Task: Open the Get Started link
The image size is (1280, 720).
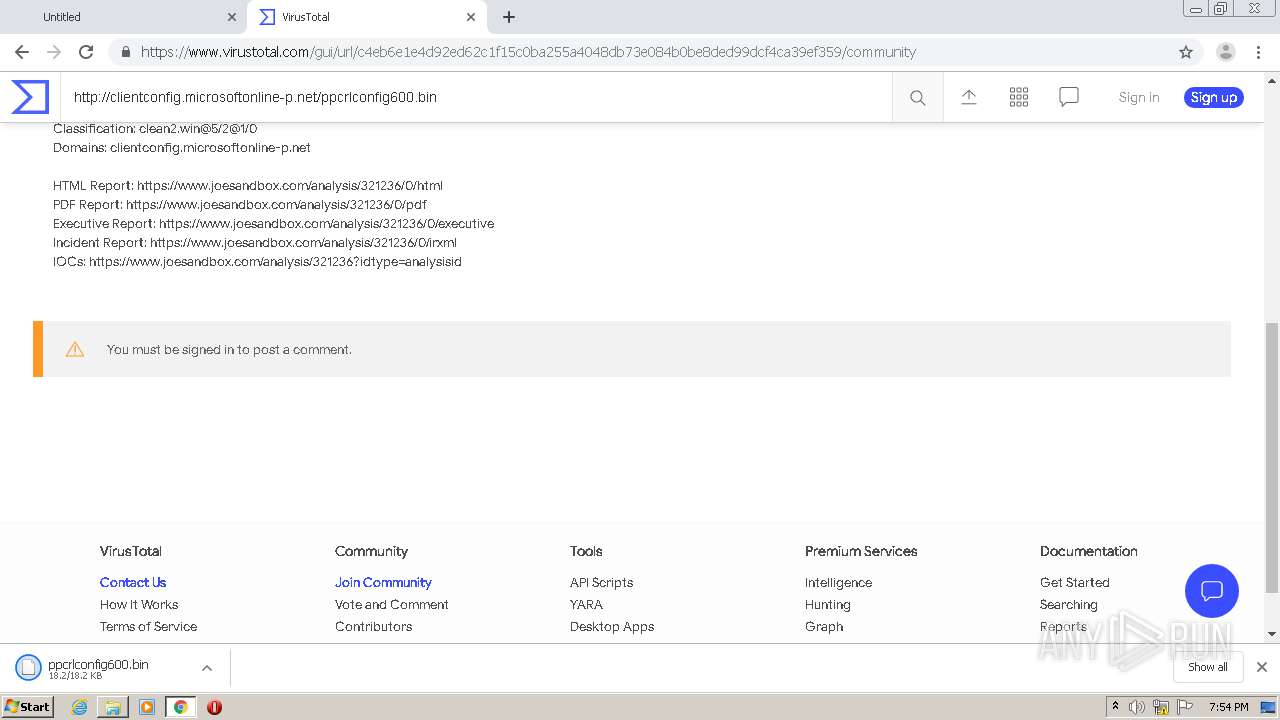Action: tap(1075, 582)
